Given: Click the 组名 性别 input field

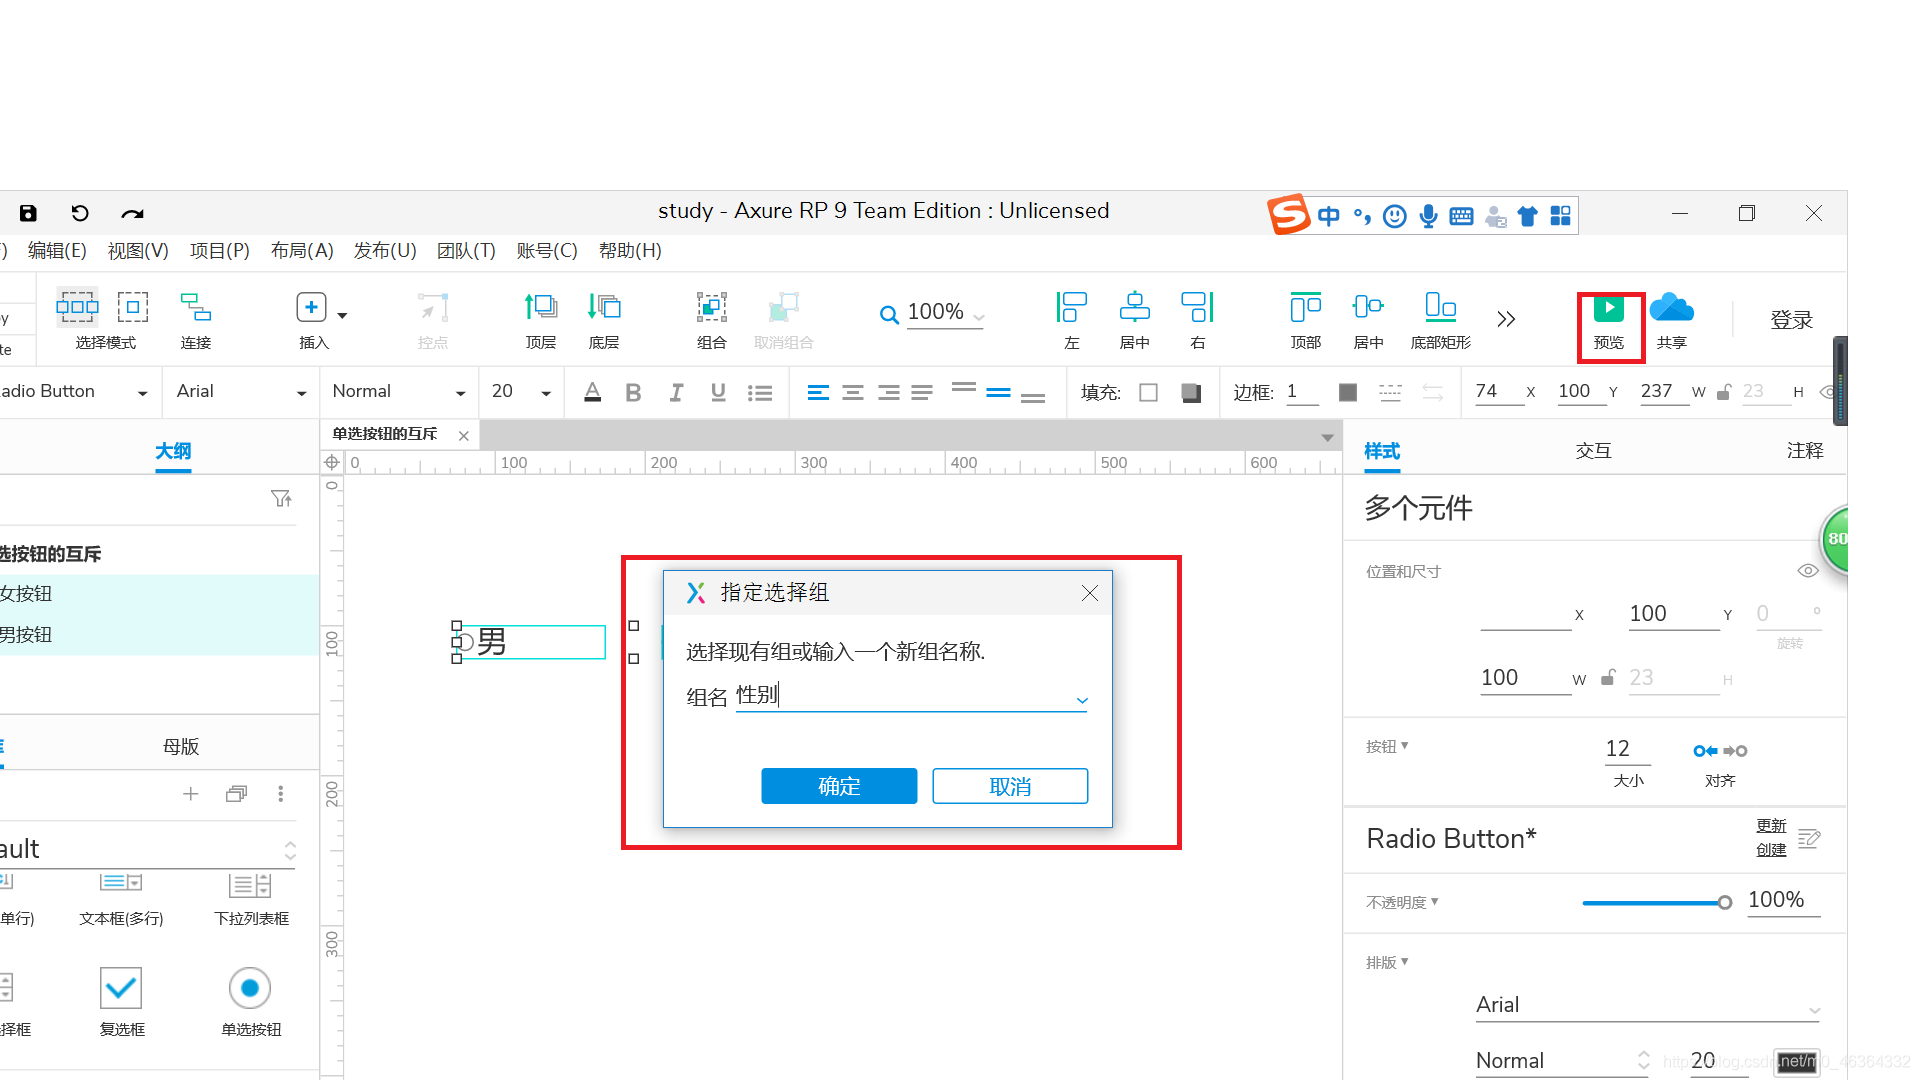Looking at the screenshot, I should pyautogui.click(x=914, y=696).
